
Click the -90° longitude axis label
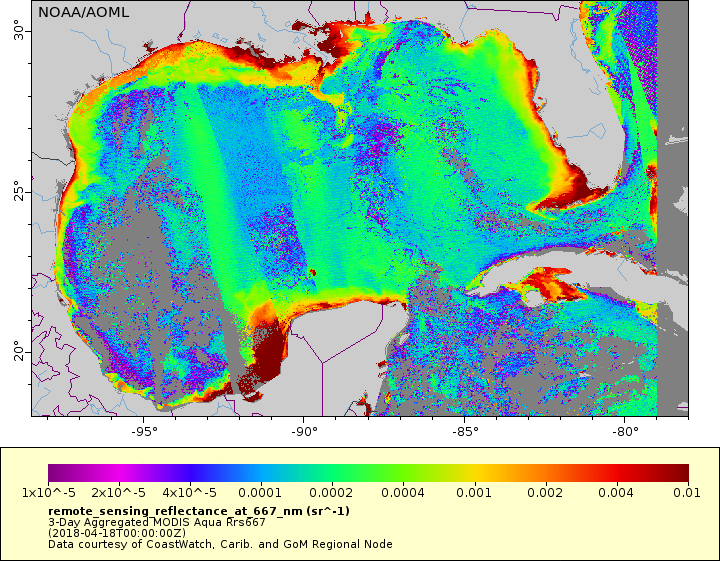click(x=304, y=432)
